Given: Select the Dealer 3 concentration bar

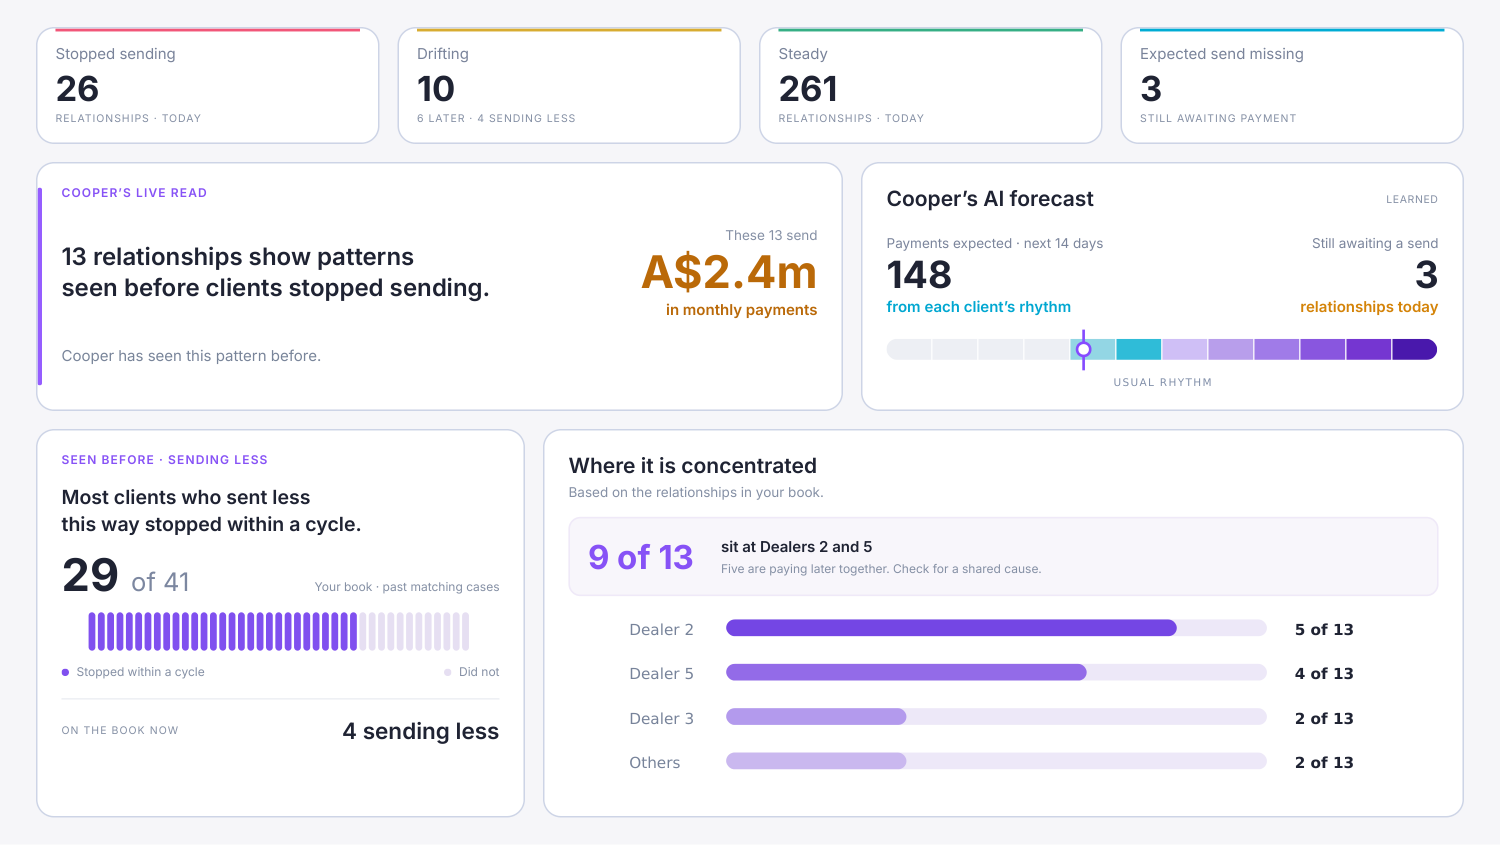Looking at the screenshot, I should 996,717.
